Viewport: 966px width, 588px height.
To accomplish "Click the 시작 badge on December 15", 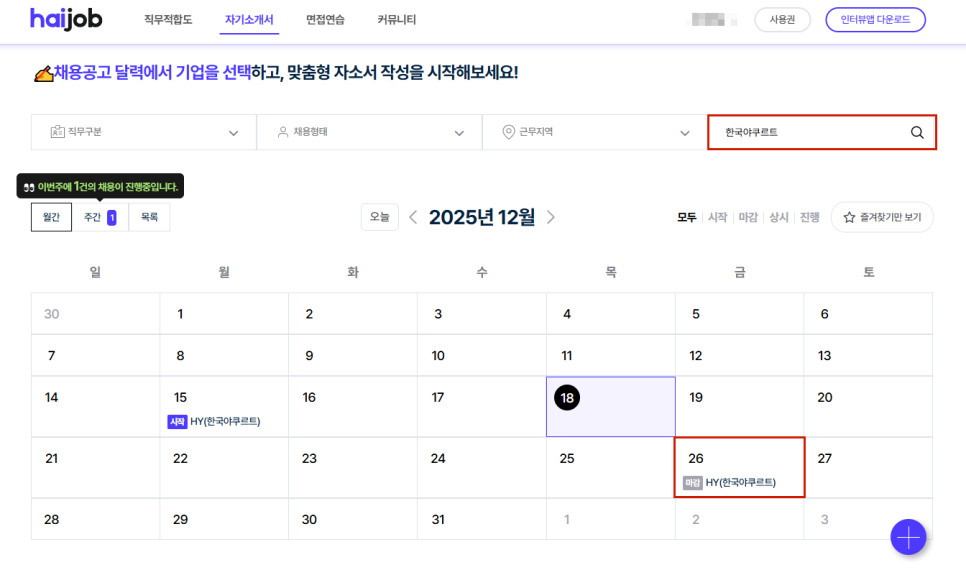I will point(177,422).
